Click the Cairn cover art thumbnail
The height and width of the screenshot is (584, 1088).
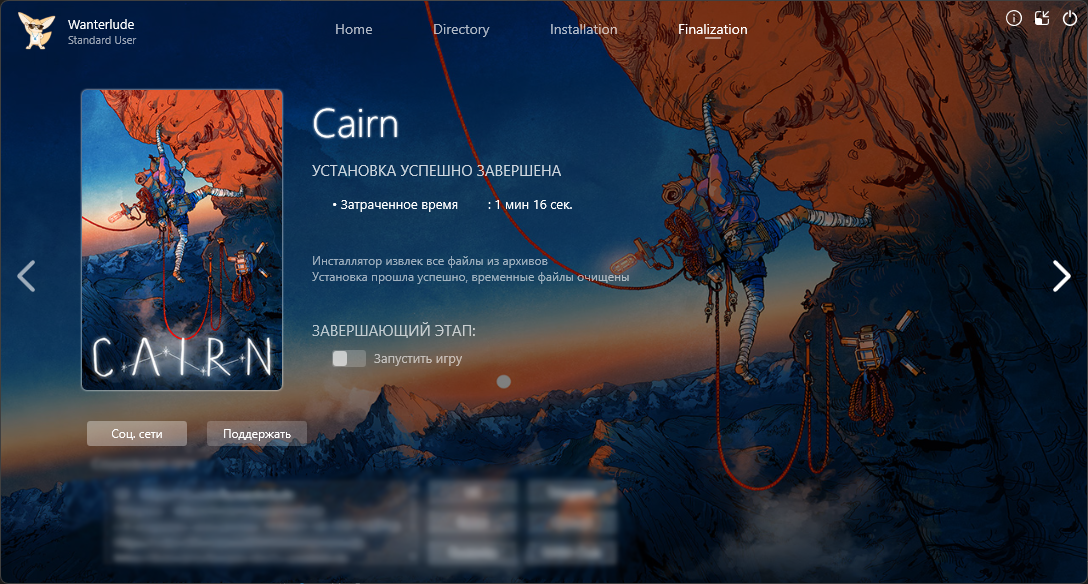[x=182, y=240]
